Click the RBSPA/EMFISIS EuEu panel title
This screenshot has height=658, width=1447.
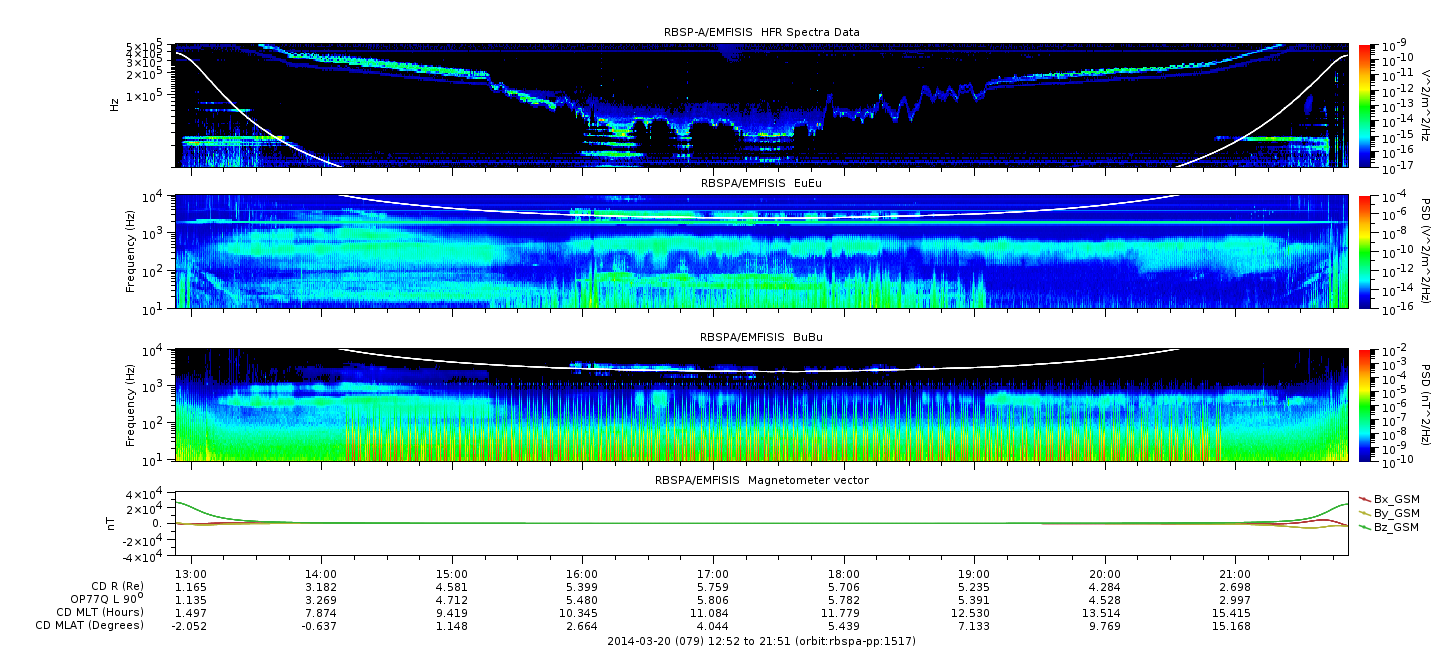[x=761, y=183]
